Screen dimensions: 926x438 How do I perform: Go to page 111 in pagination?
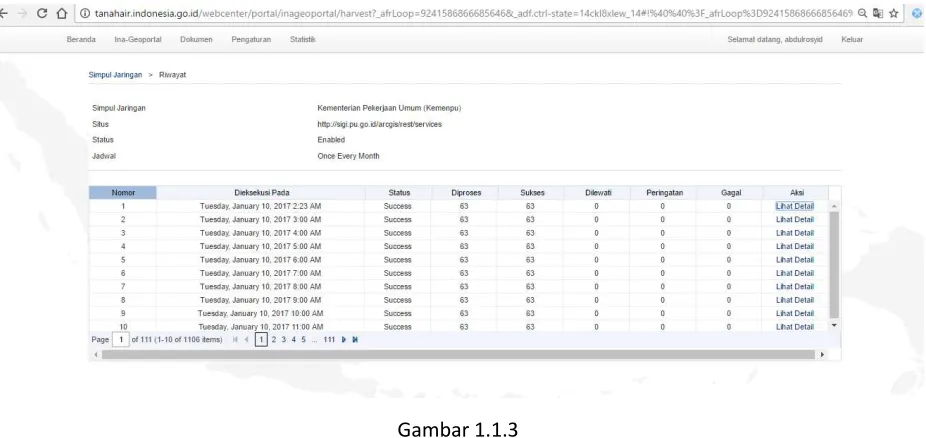point(329,340)
